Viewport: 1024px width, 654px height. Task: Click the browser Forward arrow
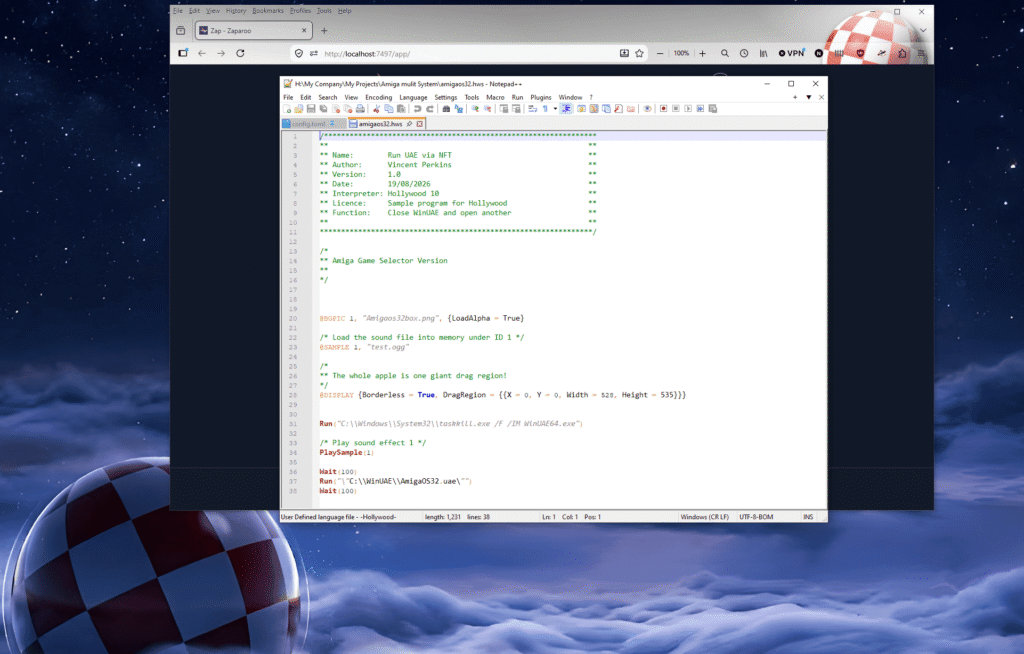[x=221, y=54]
